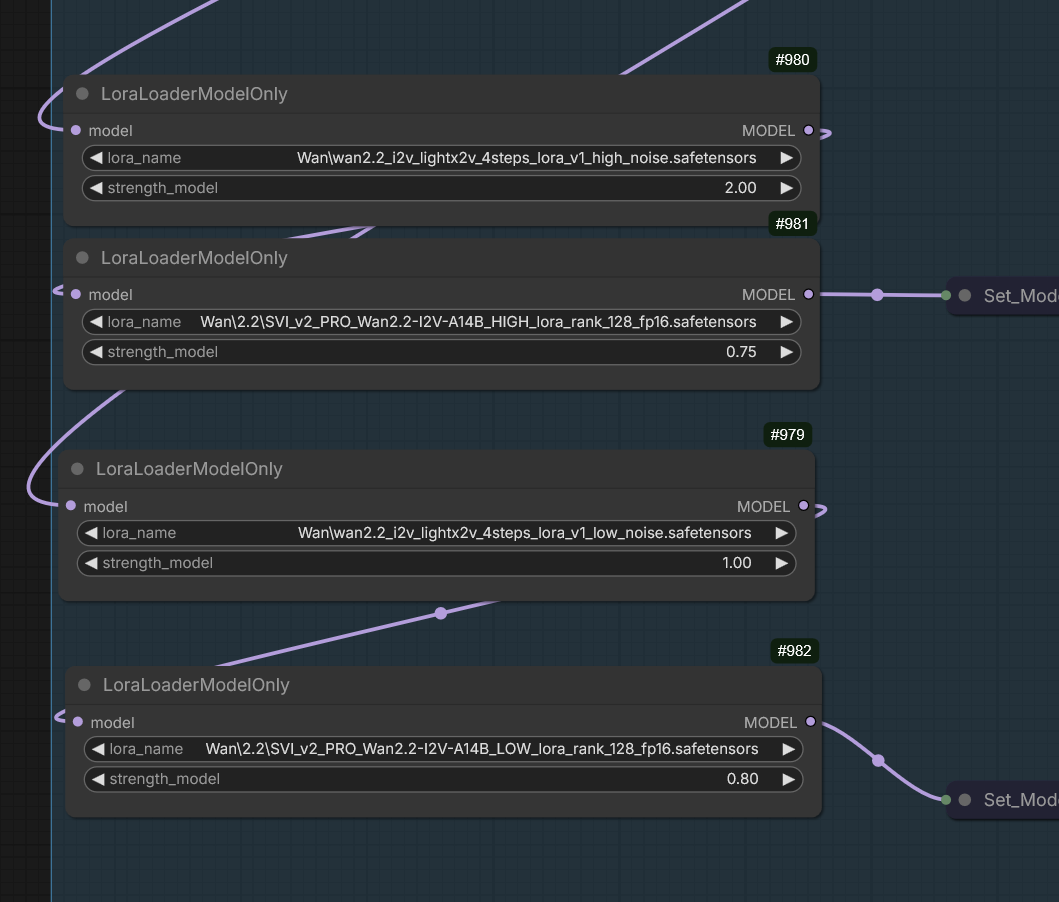Click the link midpoint dot after node #981 output
This screenshot has width=1059, height=902.
pyautogui.click(x=877, y=295)
